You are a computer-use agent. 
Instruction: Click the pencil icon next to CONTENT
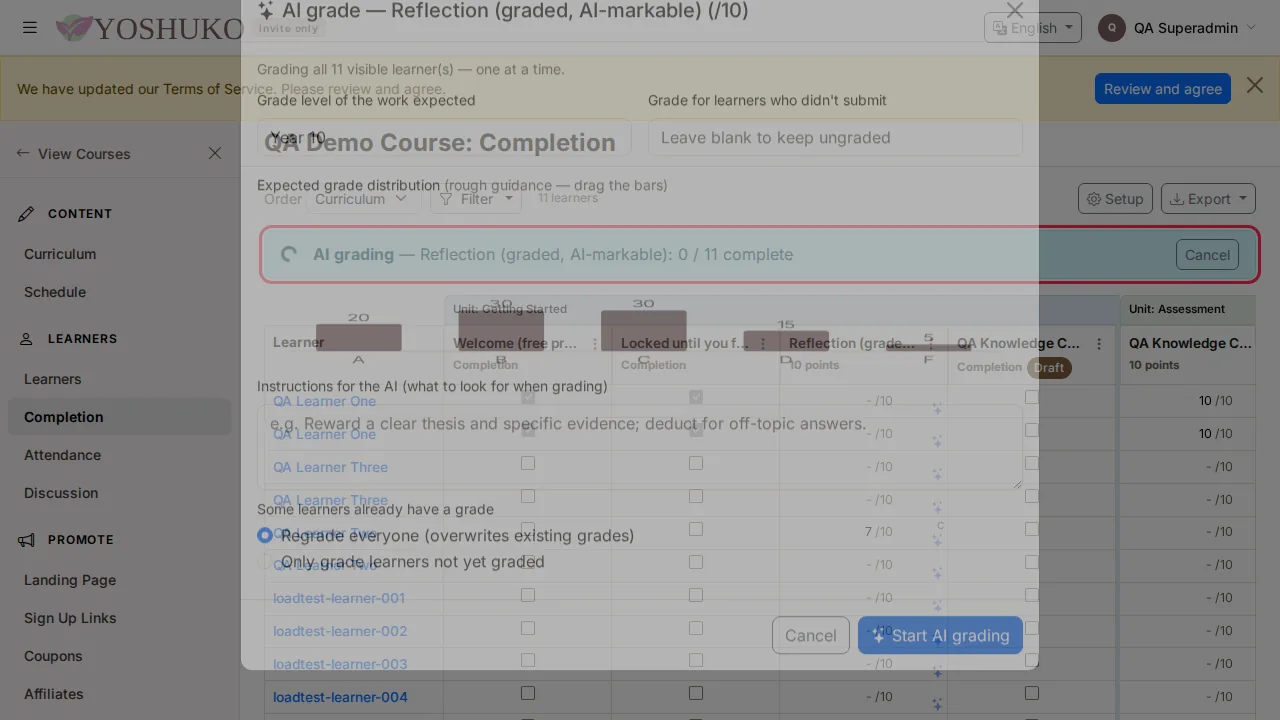coord(27,214)
